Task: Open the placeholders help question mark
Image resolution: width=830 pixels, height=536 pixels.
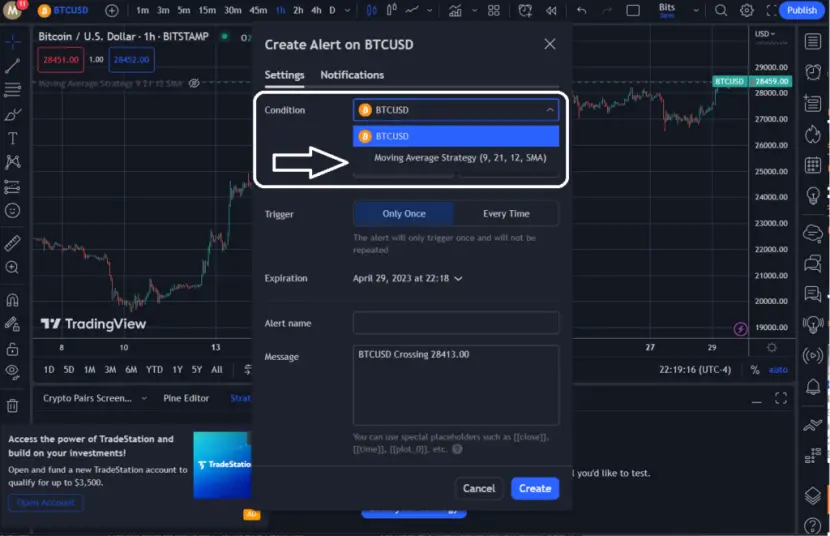Action: click(x=457, y=449)
